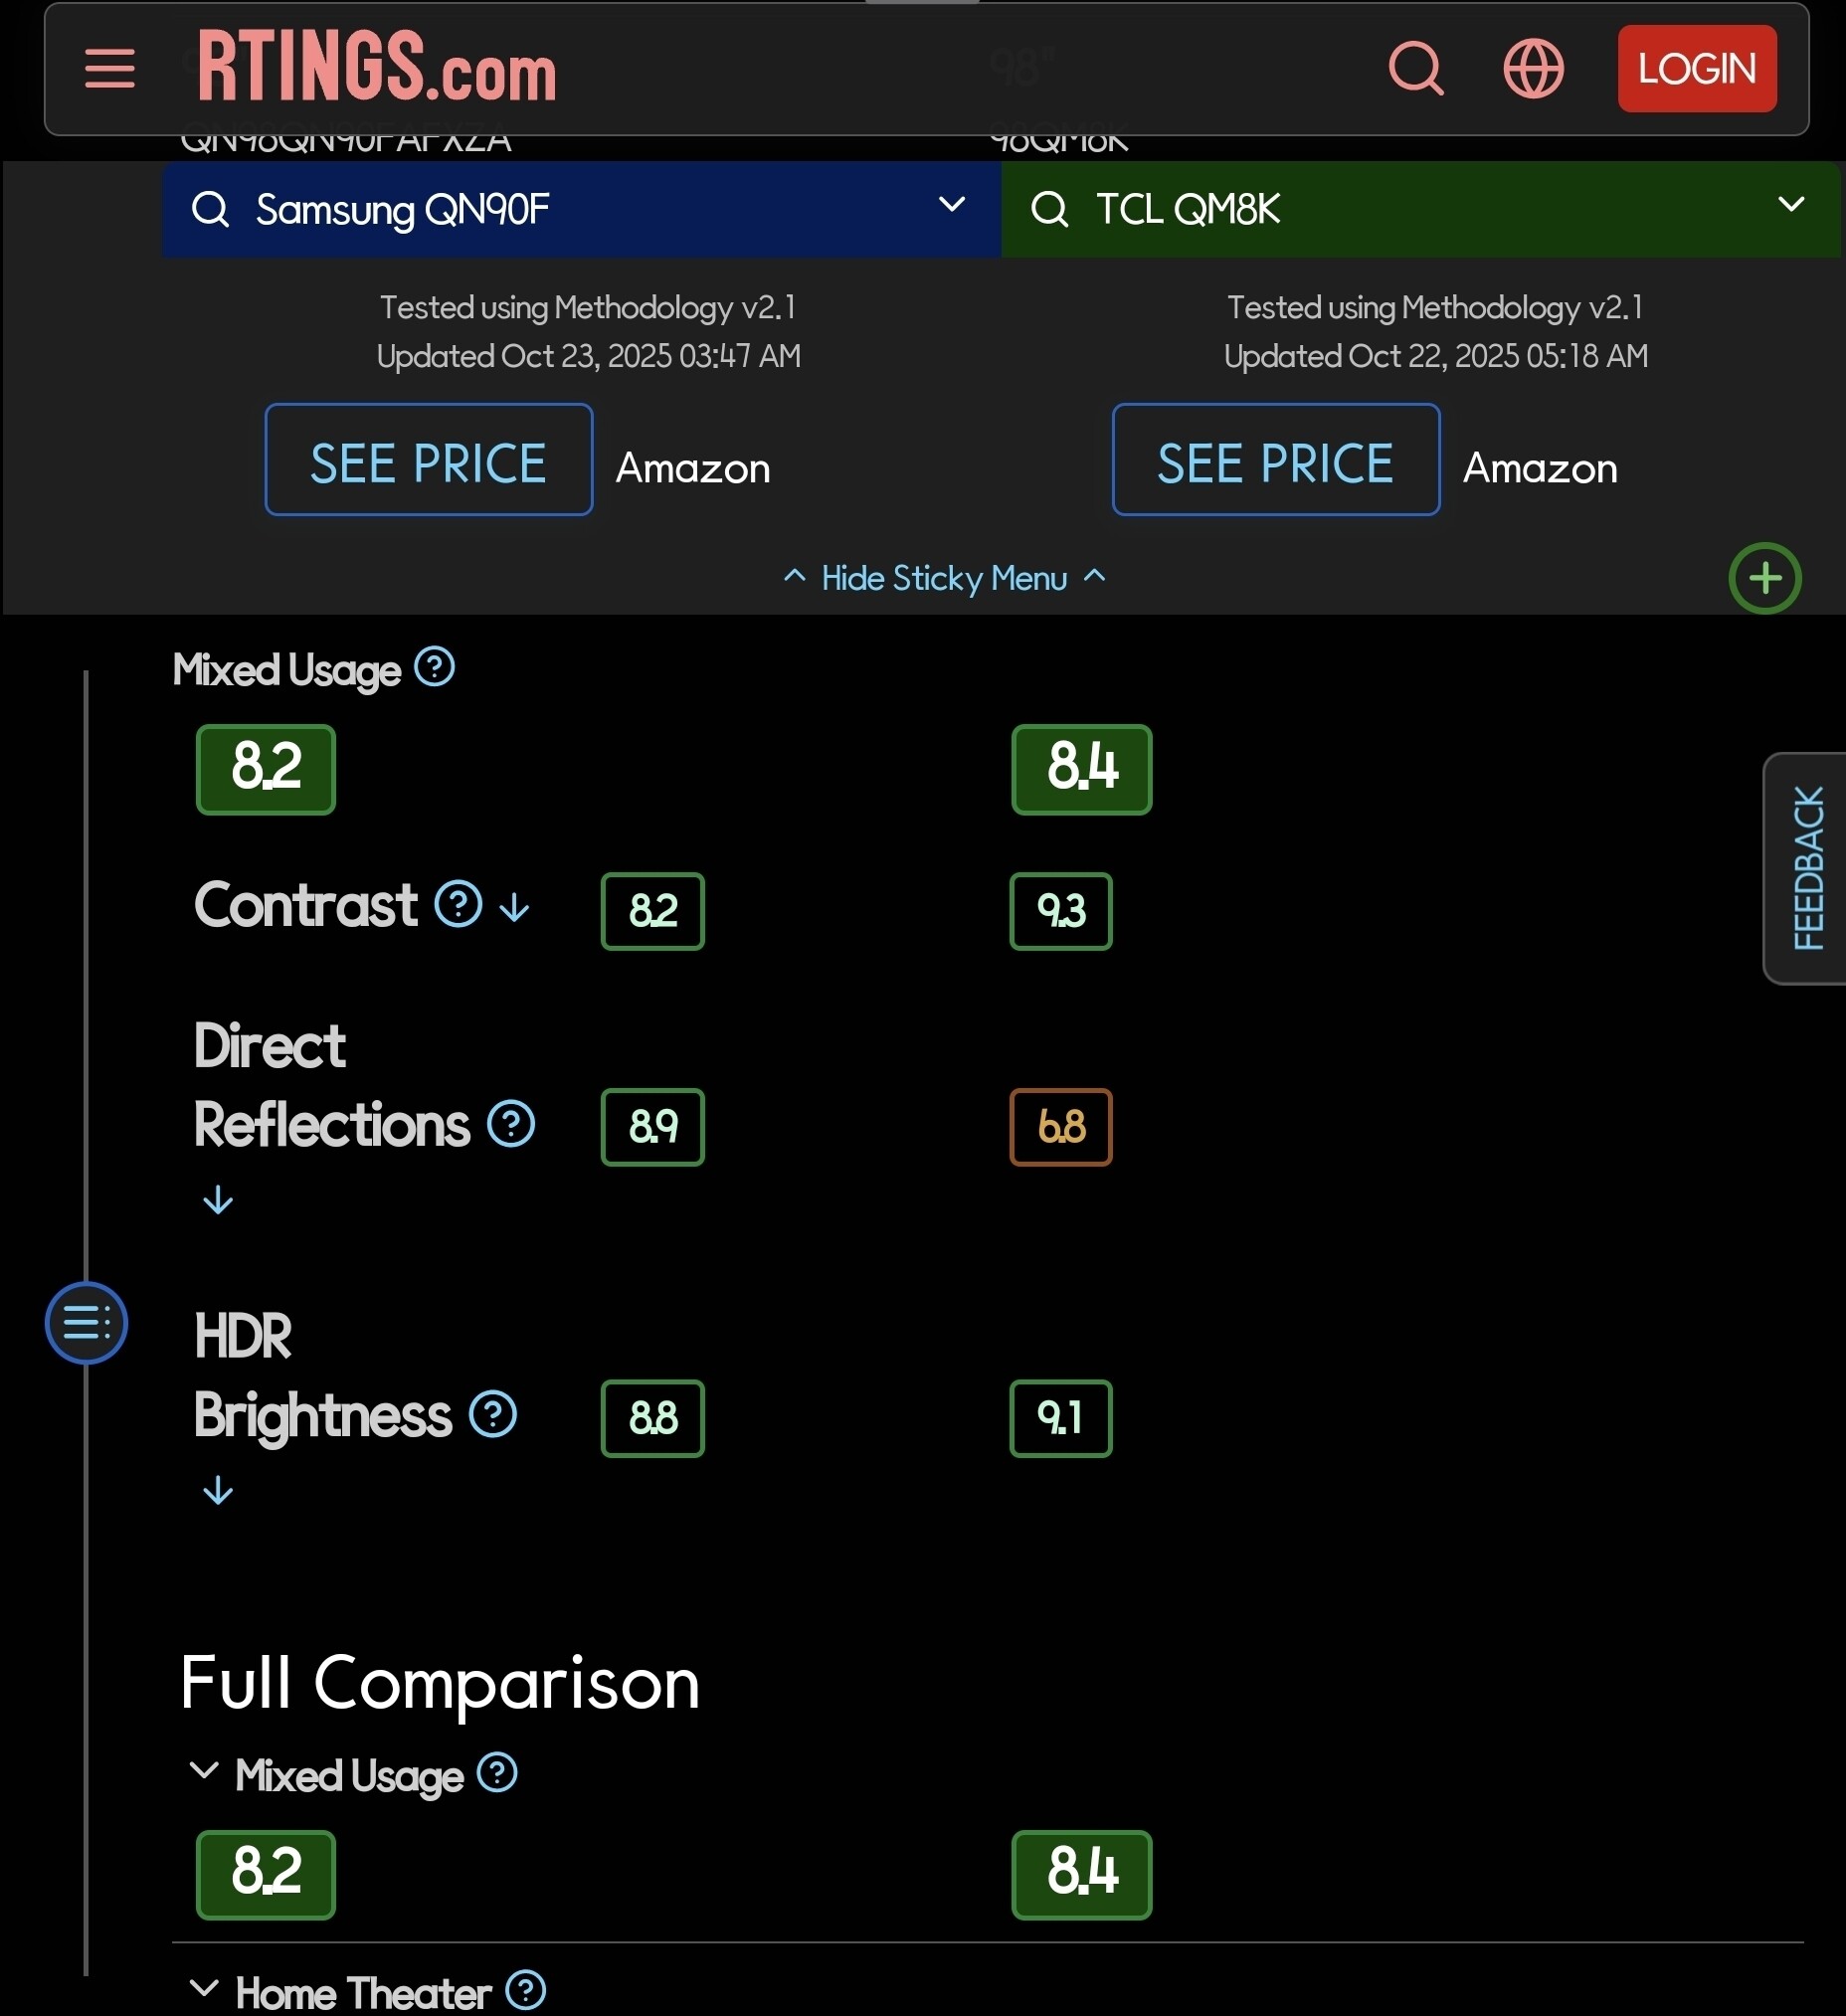Hide Sticky Menu toggle link
1846x2016 pixels.
[945, 578]
